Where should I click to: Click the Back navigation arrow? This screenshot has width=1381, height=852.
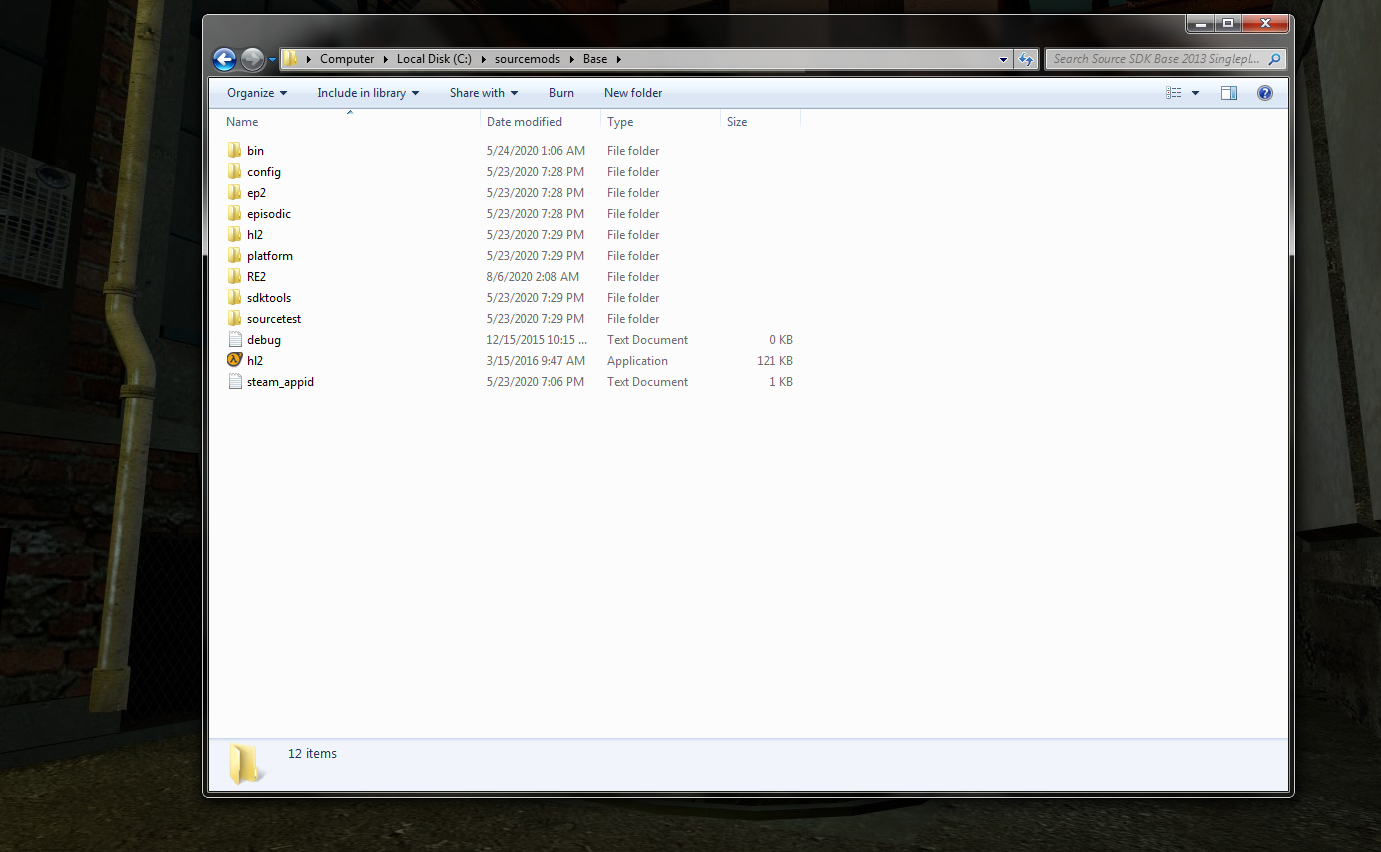[224, 60]
